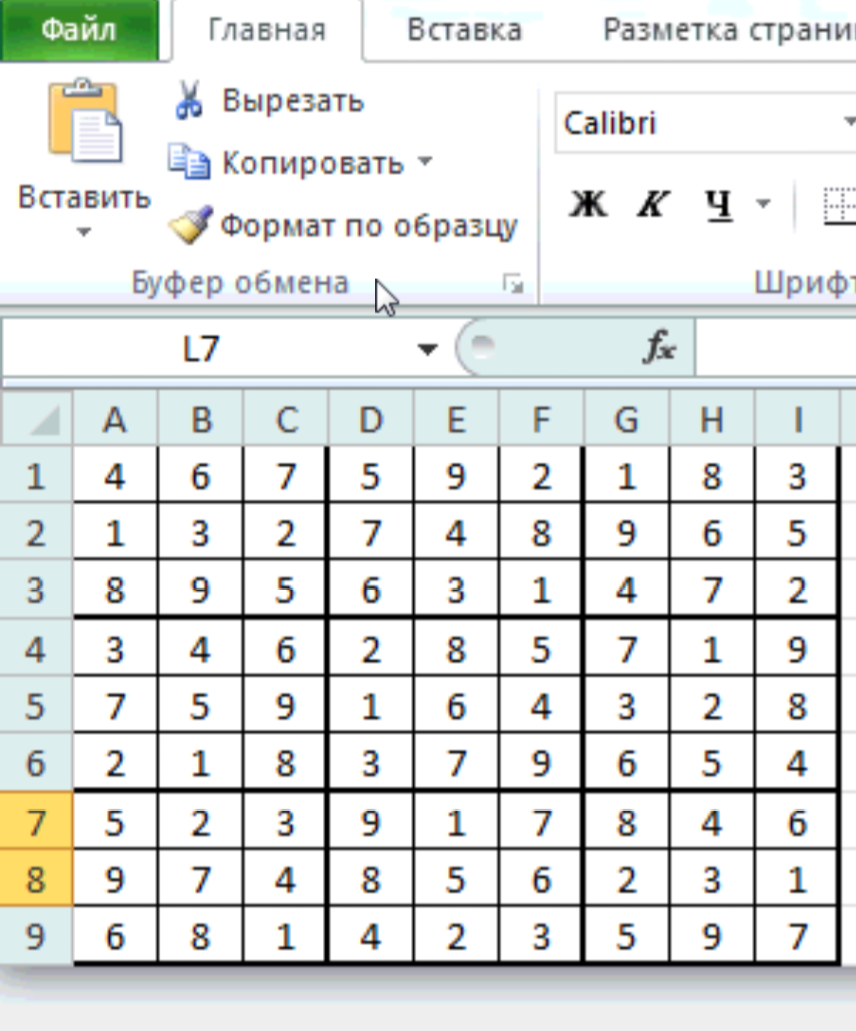Open the Разметка страницы ribbon tab
856x1031 pixels.
725,30
